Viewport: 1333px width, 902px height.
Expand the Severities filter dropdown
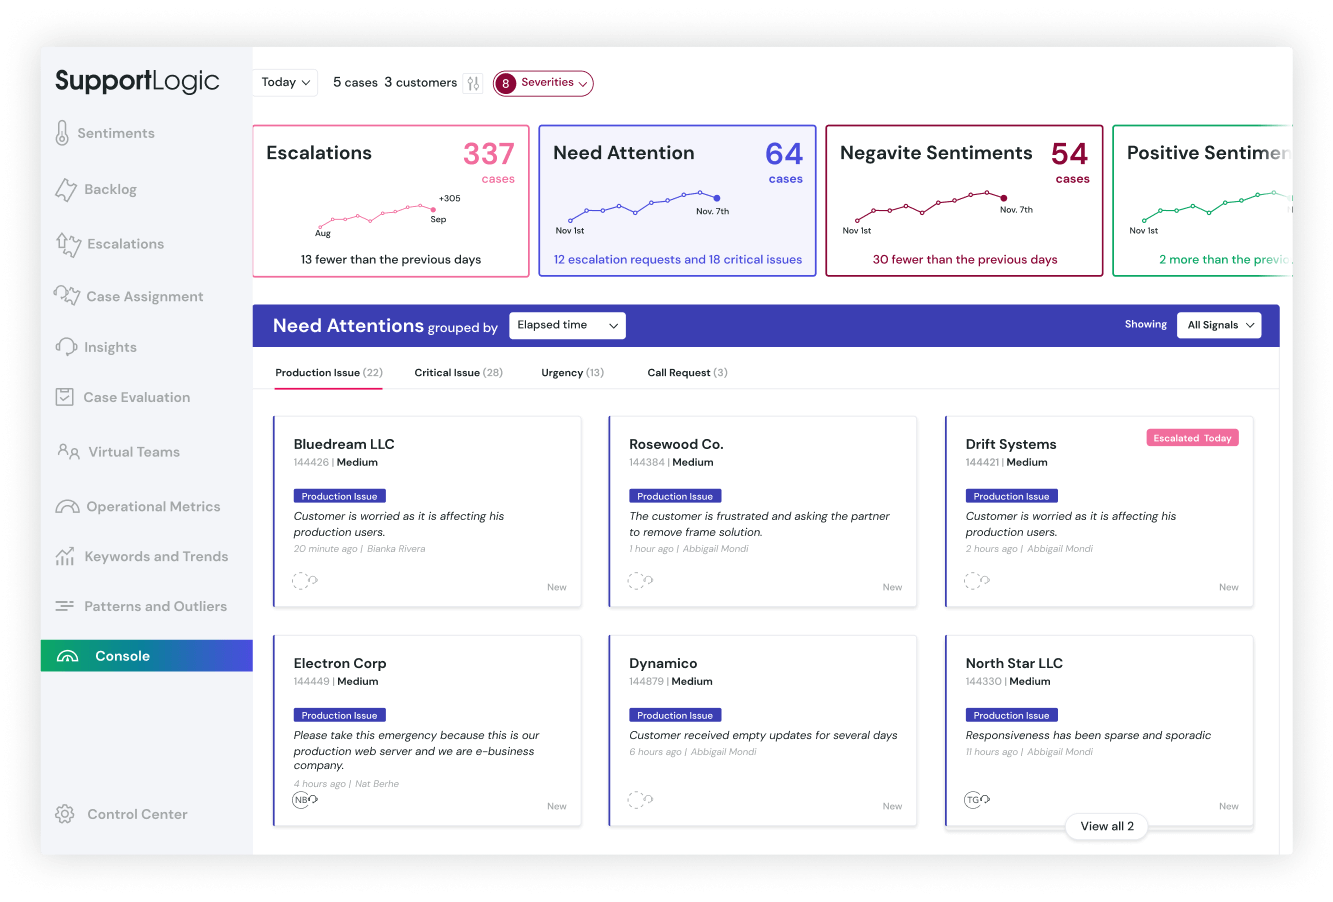coord(543,83)
